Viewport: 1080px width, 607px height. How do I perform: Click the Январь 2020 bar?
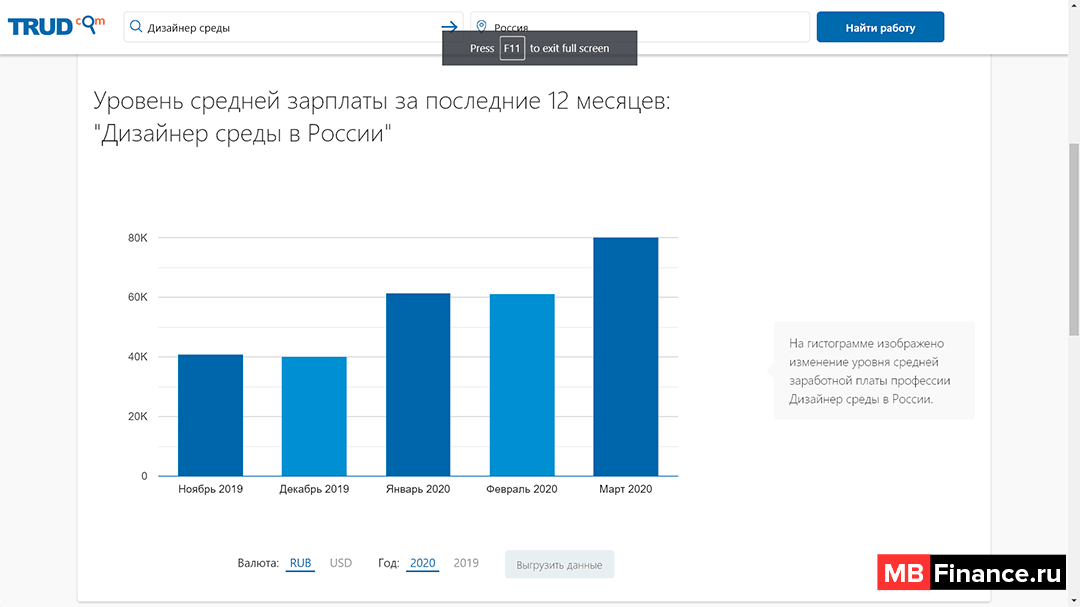tap(418, 384)
